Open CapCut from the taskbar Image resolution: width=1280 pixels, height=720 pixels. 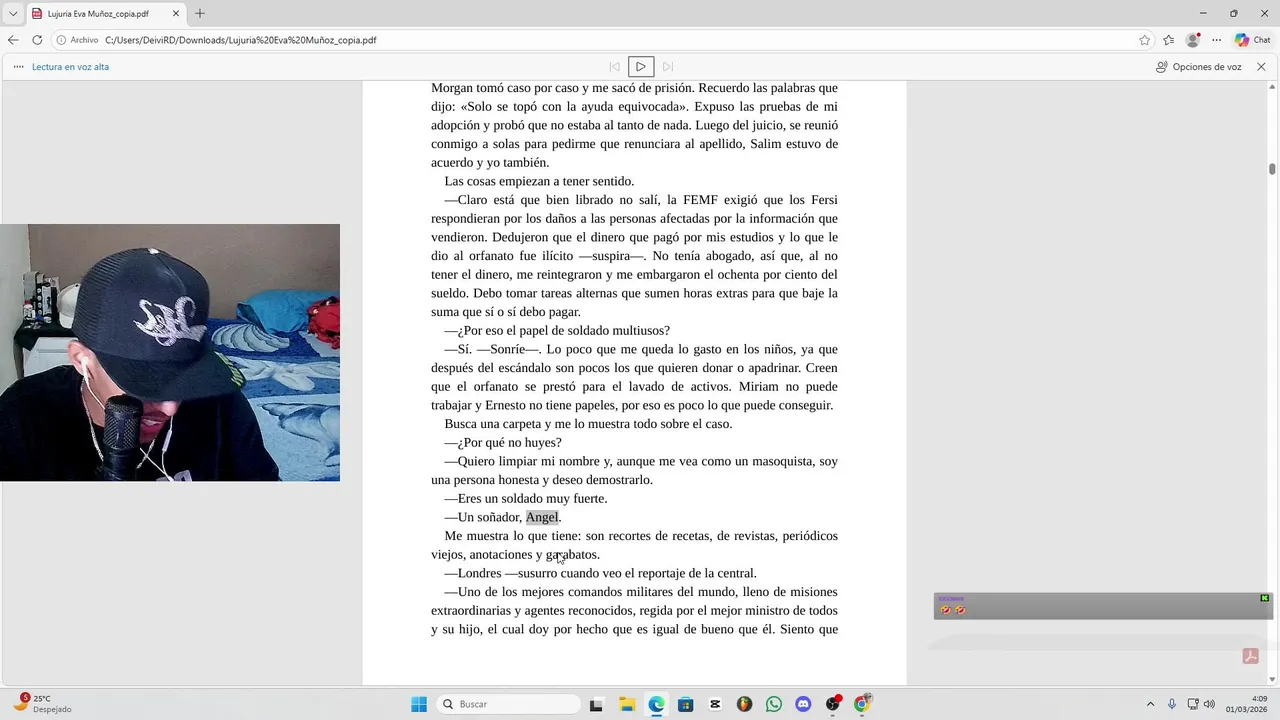click(715, 704)
